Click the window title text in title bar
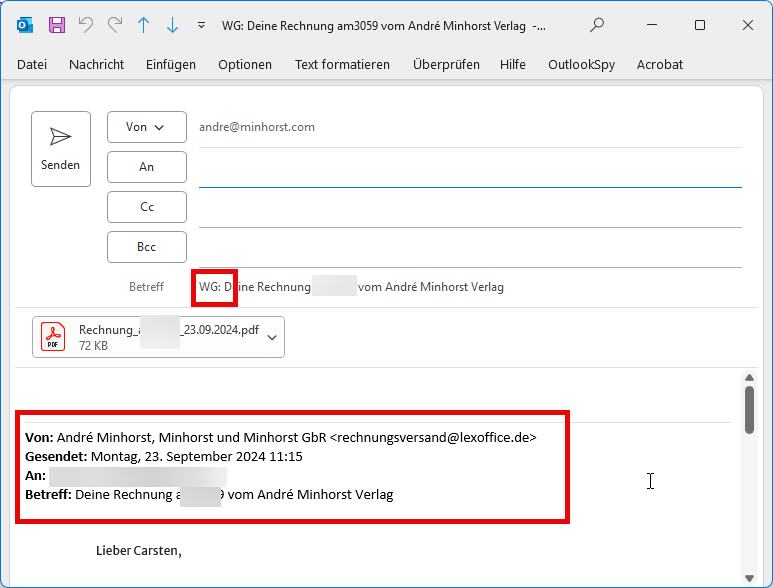The width and height of the screenshot is (773, 588). click(384, 26)
